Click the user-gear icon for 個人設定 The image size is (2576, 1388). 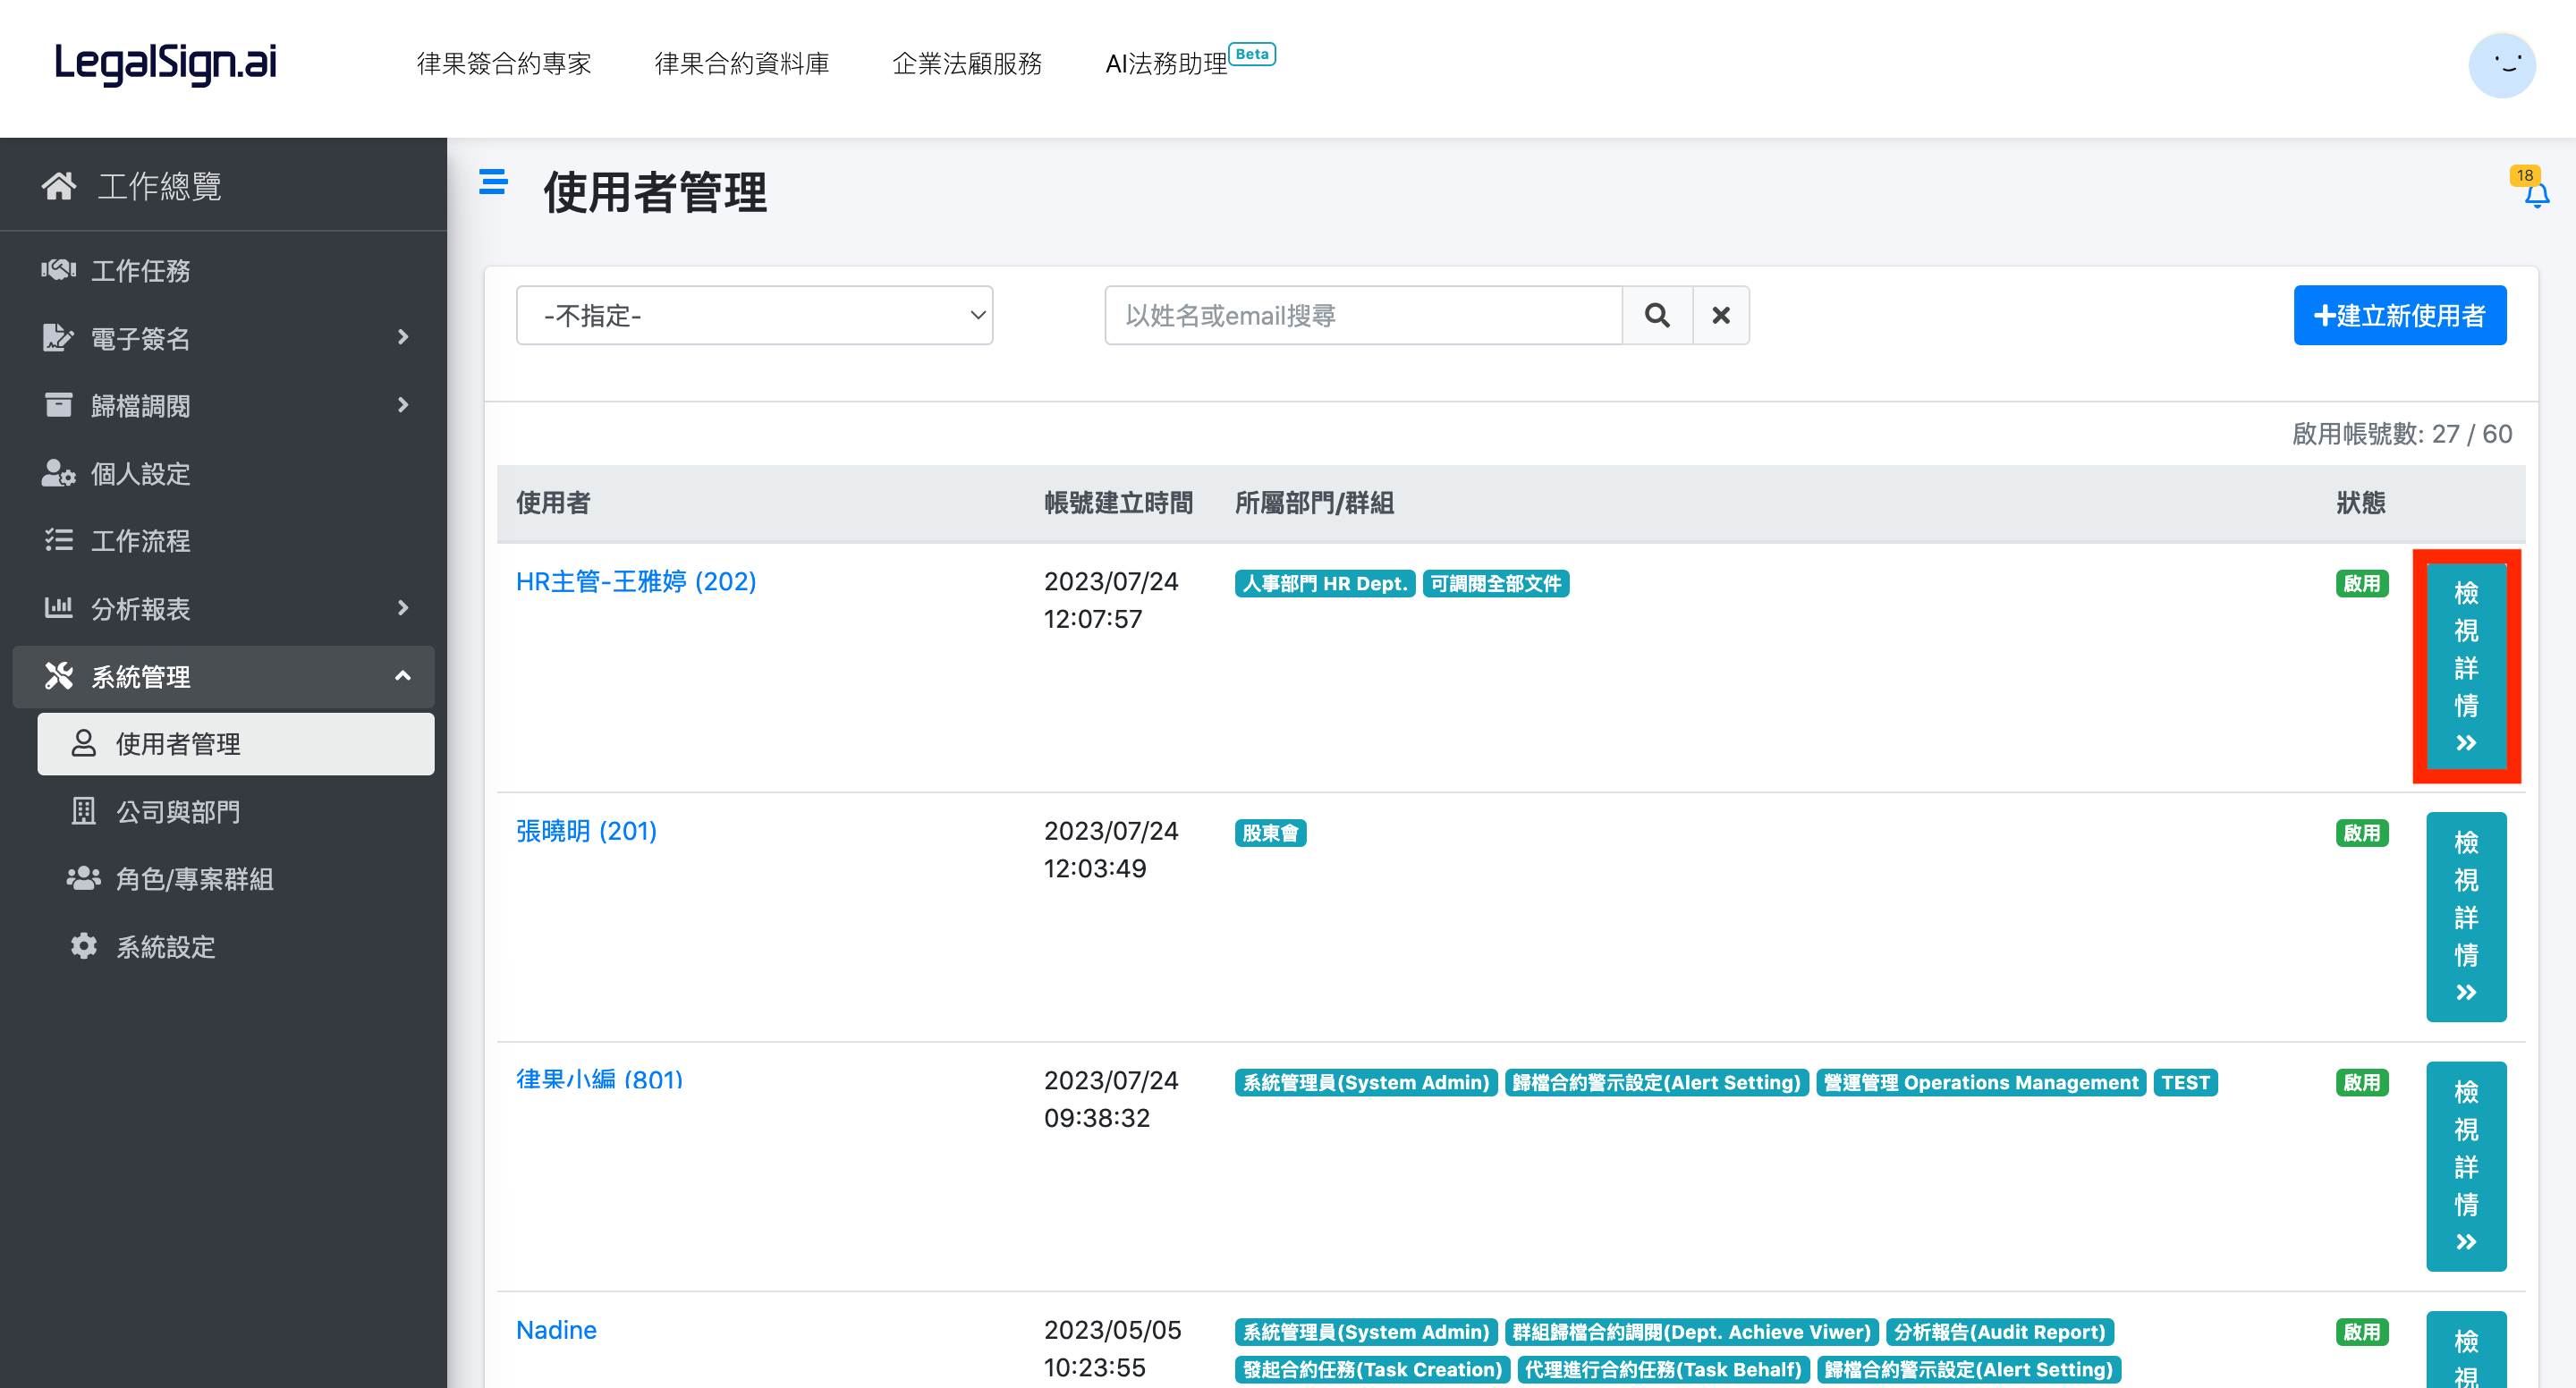tap(58, 473)
